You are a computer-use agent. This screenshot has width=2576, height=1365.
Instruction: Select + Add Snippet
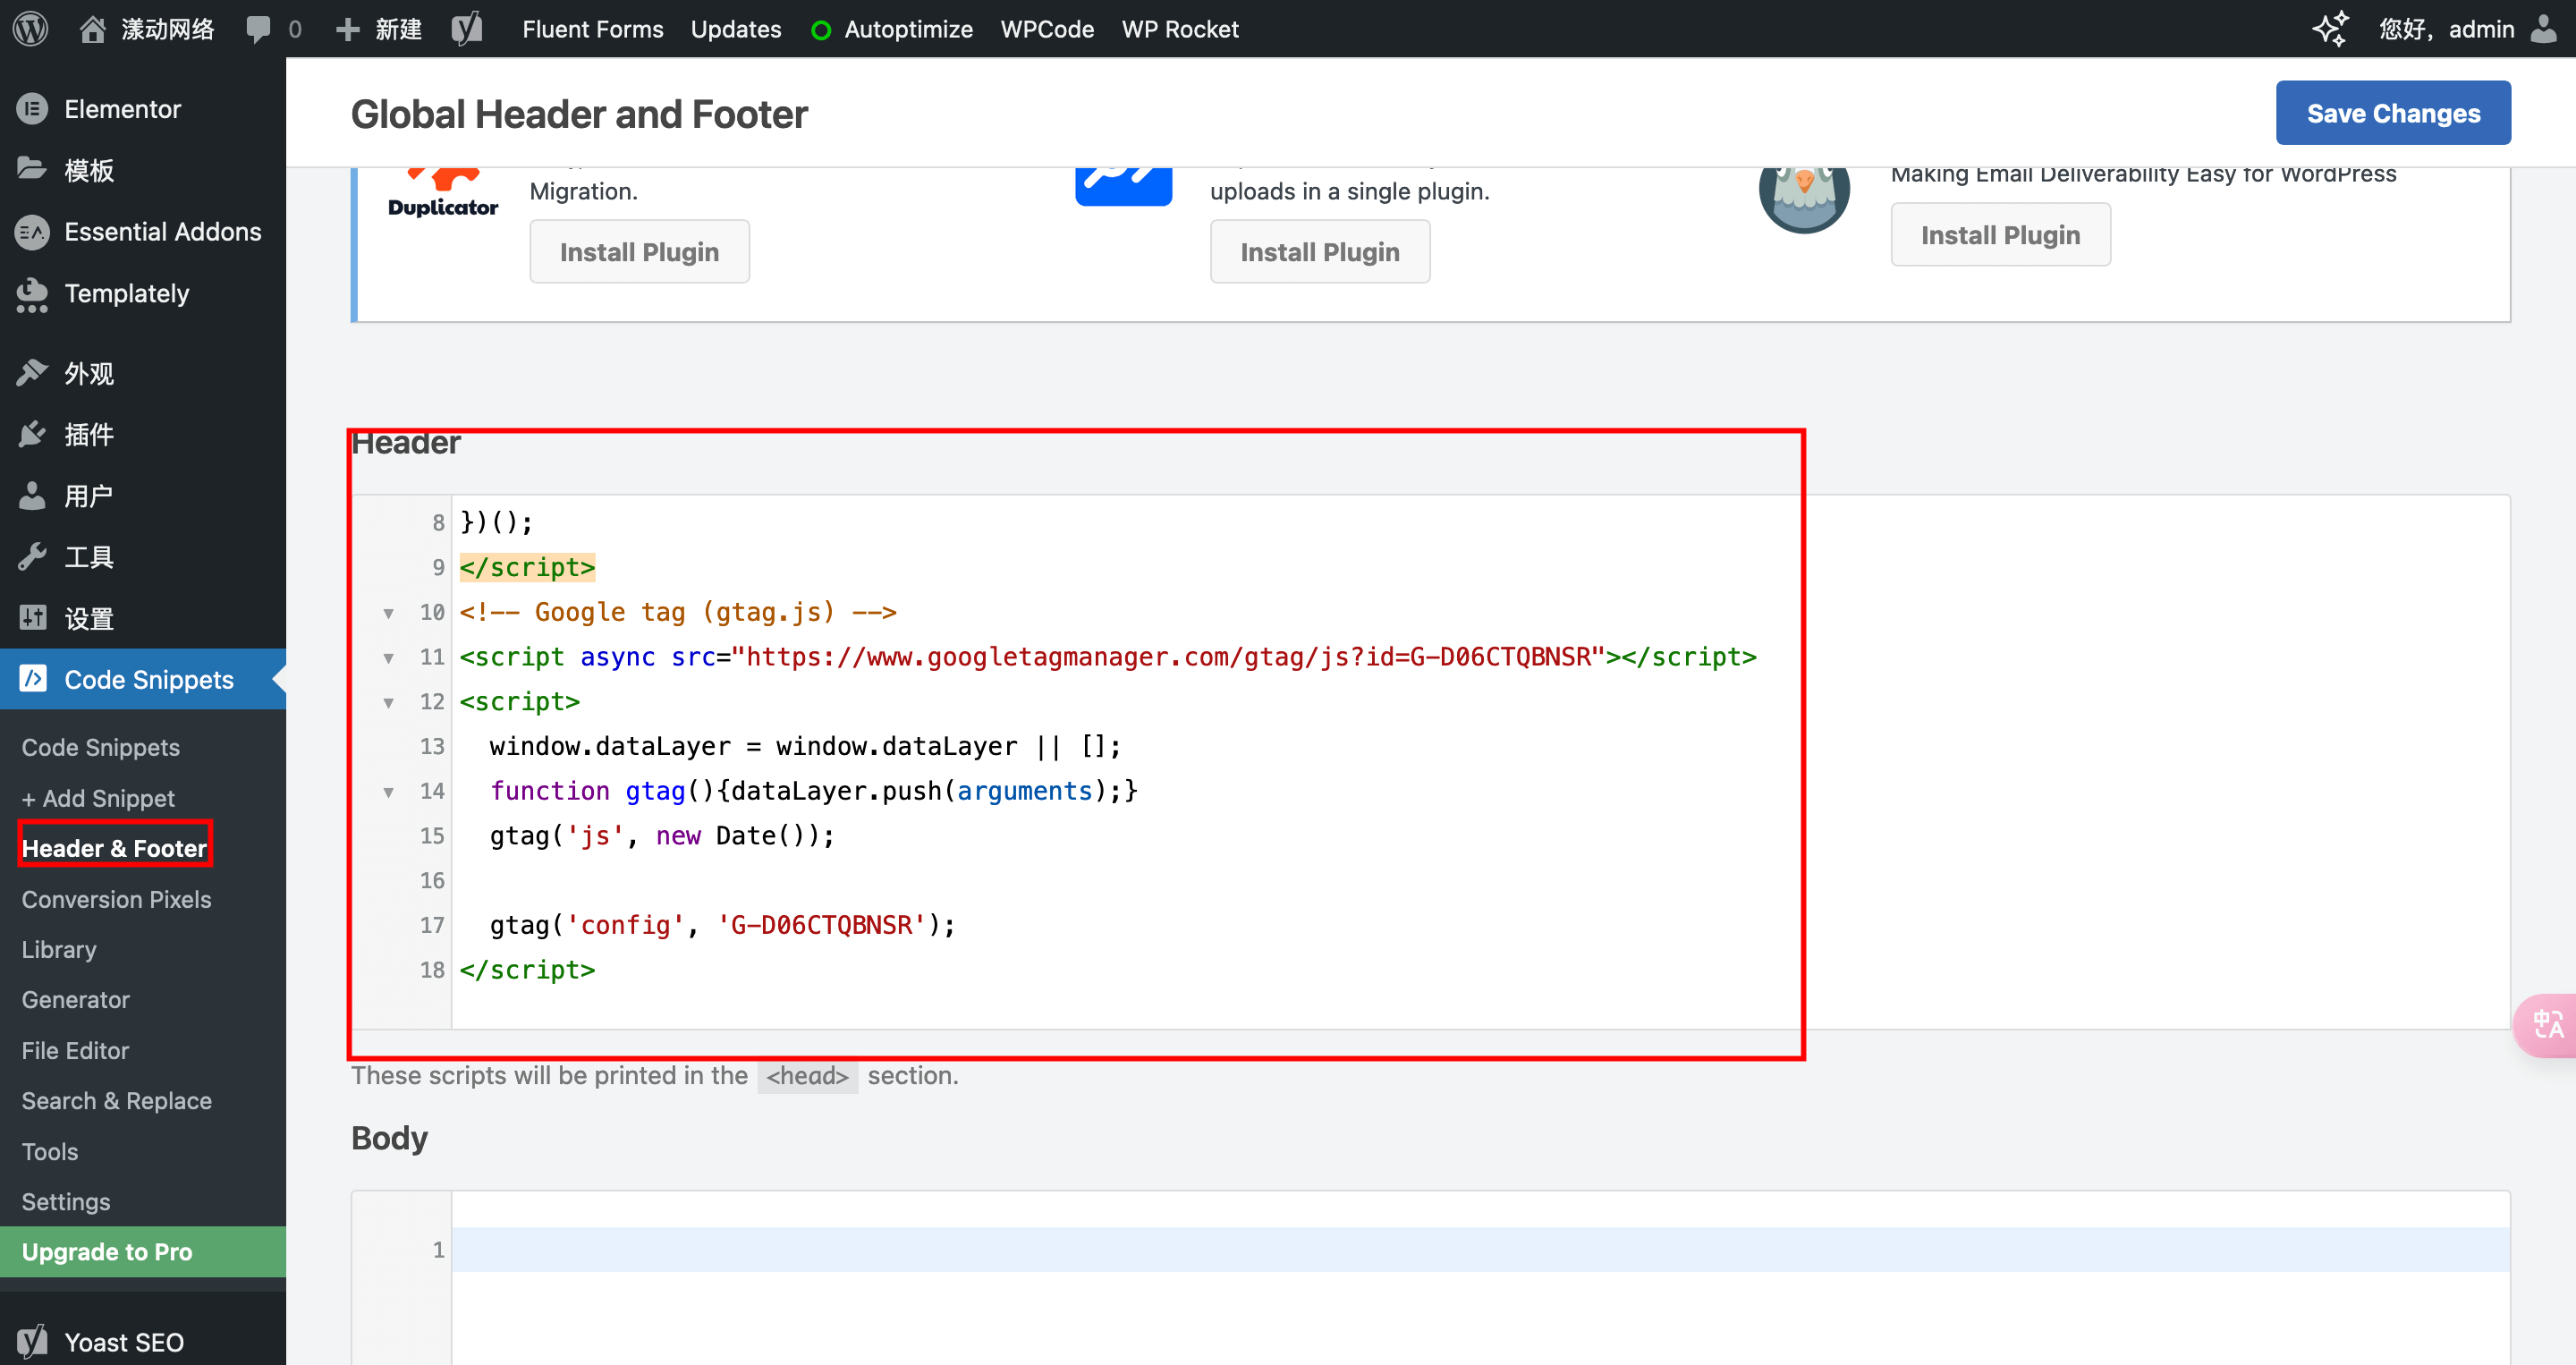pos(98,798)
